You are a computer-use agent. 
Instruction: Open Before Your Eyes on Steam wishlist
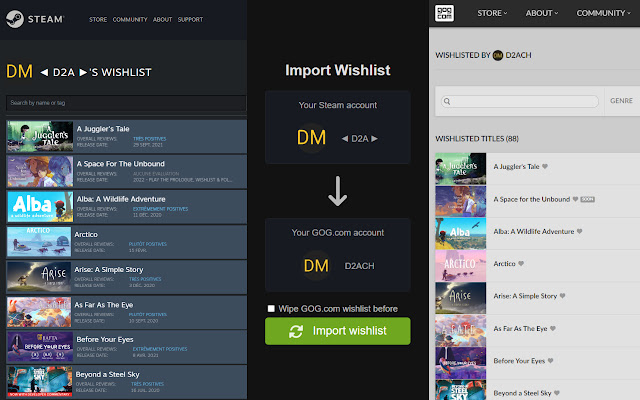pyautogui.click(x=105, y=340)
